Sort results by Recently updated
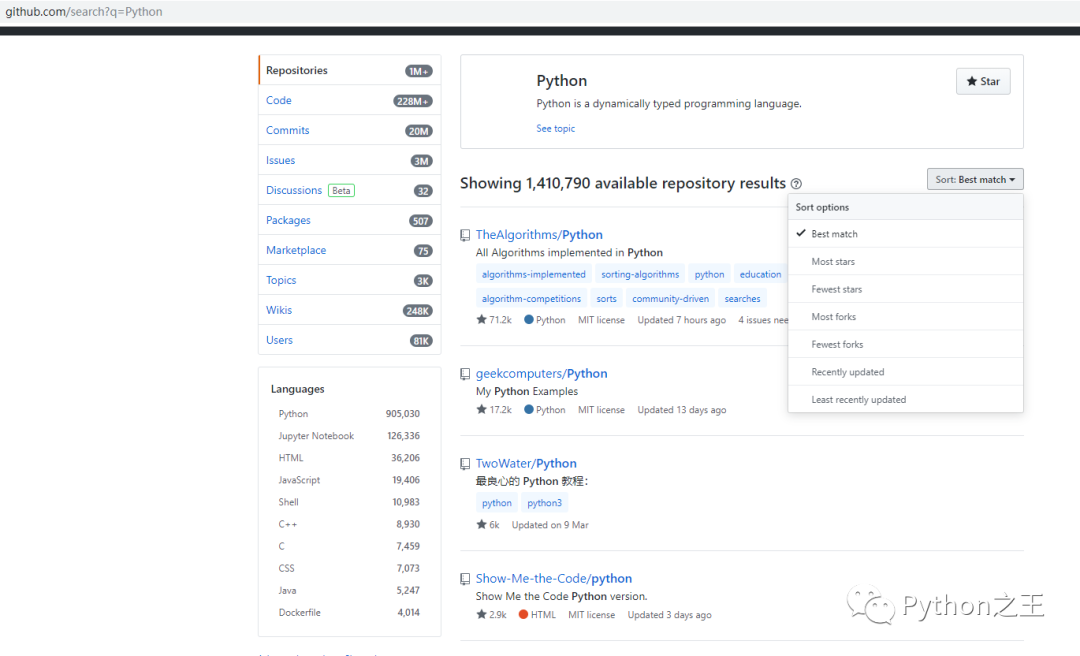The width and height of the screenshot is (1080, 656). [x=905, y=371]
